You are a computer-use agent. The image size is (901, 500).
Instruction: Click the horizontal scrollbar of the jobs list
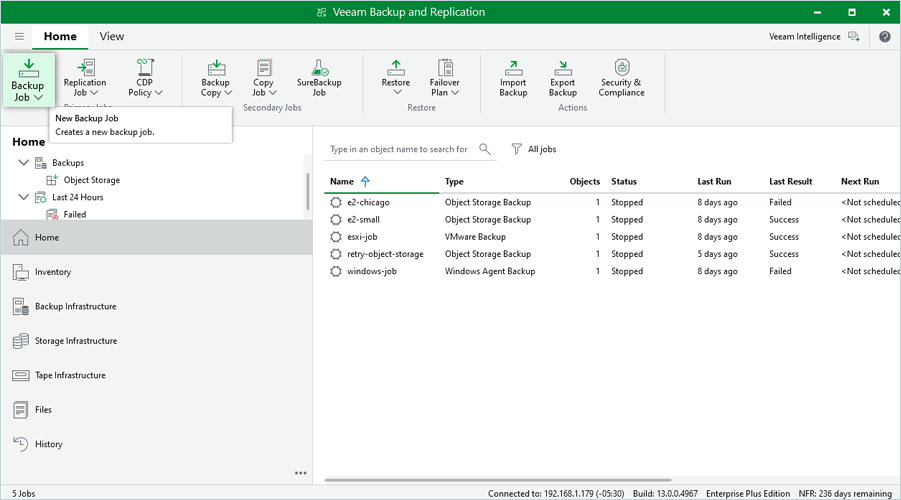pyautogui.click(x=498, y=480)
